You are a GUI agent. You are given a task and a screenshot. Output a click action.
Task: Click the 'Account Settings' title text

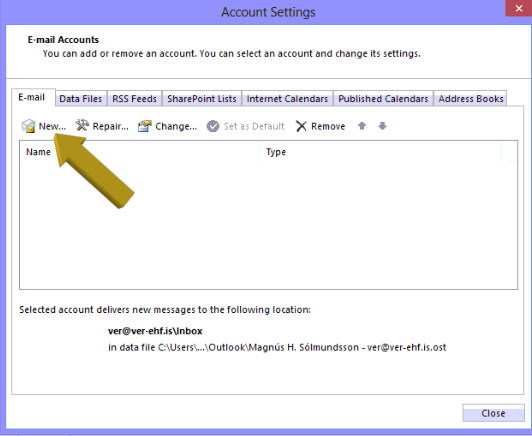pos(268,12)
